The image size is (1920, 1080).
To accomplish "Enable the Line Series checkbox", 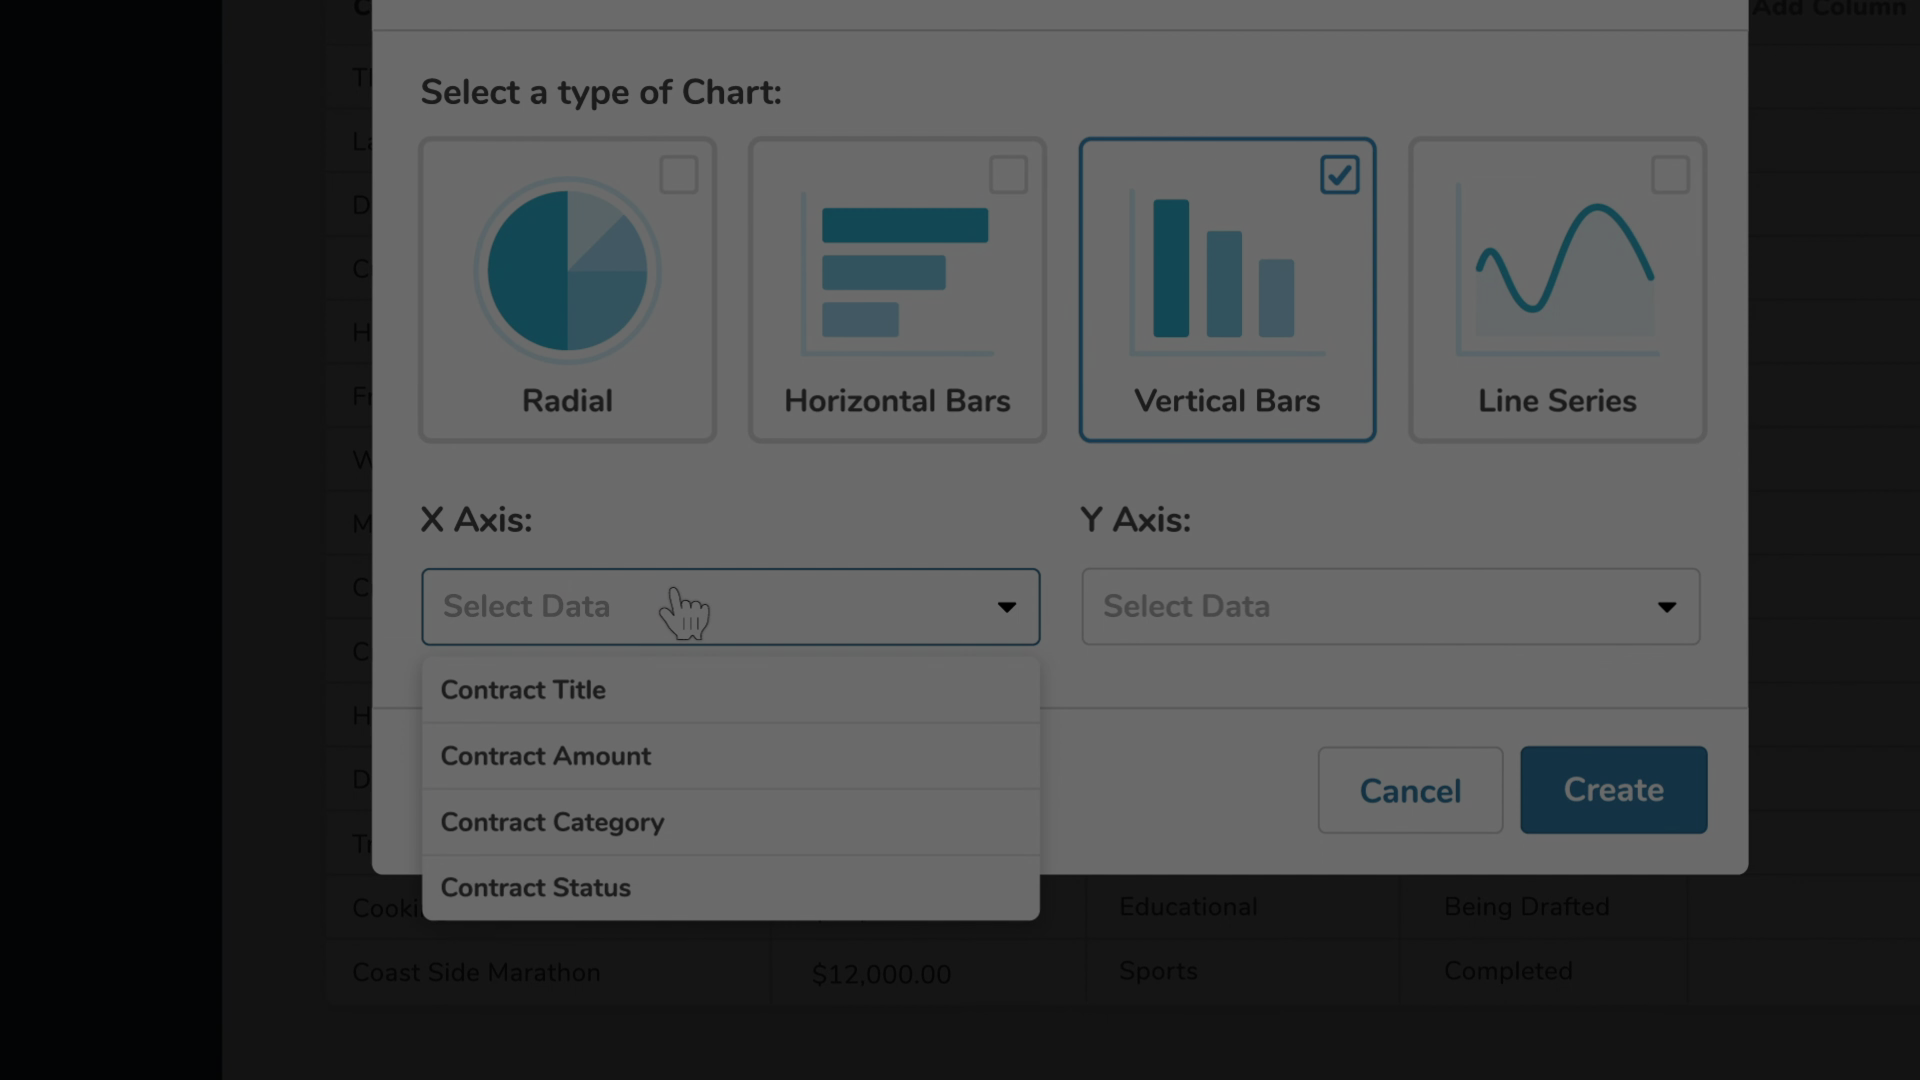I will point(1670,175).
